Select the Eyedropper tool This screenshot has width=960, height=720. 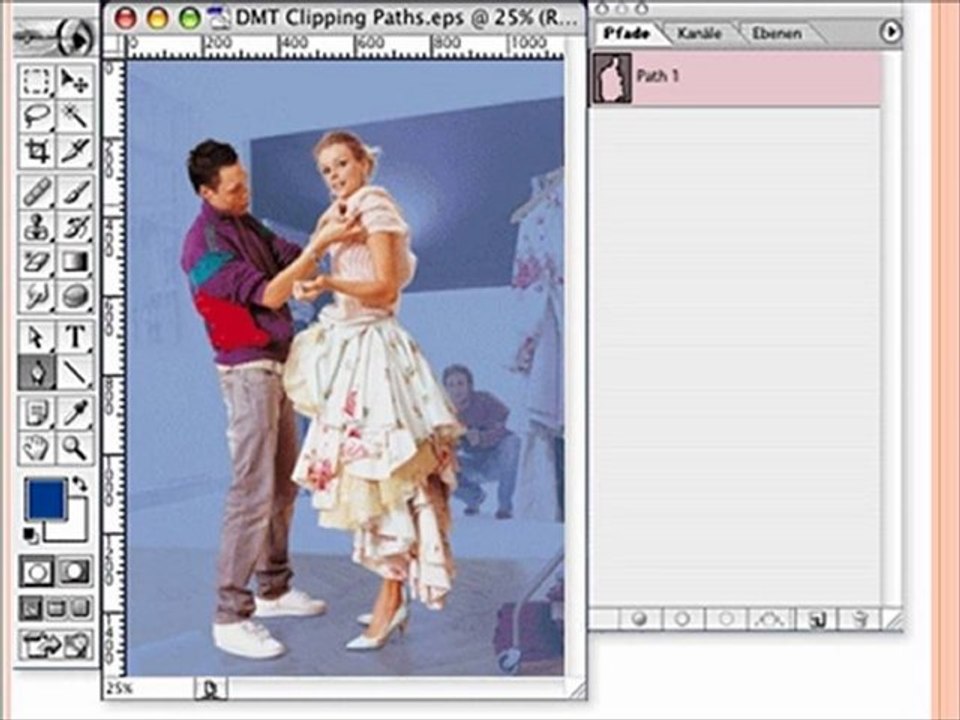tap(75, 413)
